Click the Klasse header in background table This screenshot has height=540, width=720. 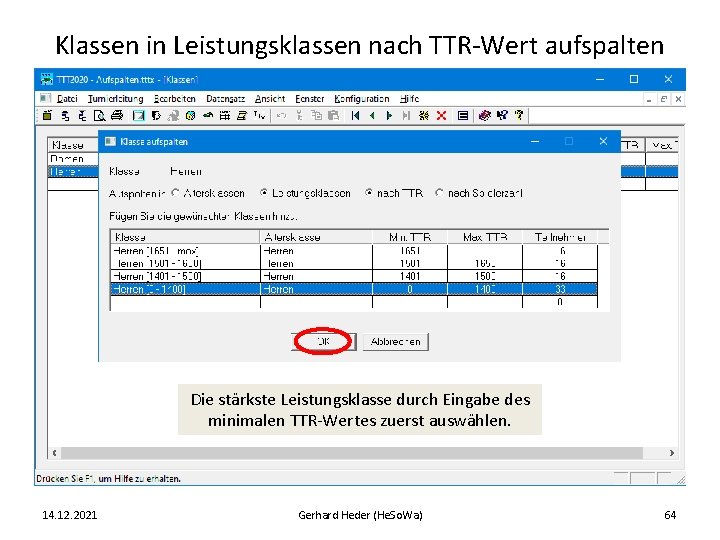pos(73,145)
